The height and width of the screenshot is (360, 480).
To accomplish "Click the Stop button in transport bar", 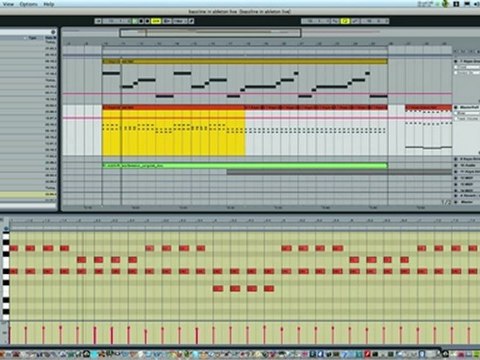I will pyautogui.click(x=141, y=21).
